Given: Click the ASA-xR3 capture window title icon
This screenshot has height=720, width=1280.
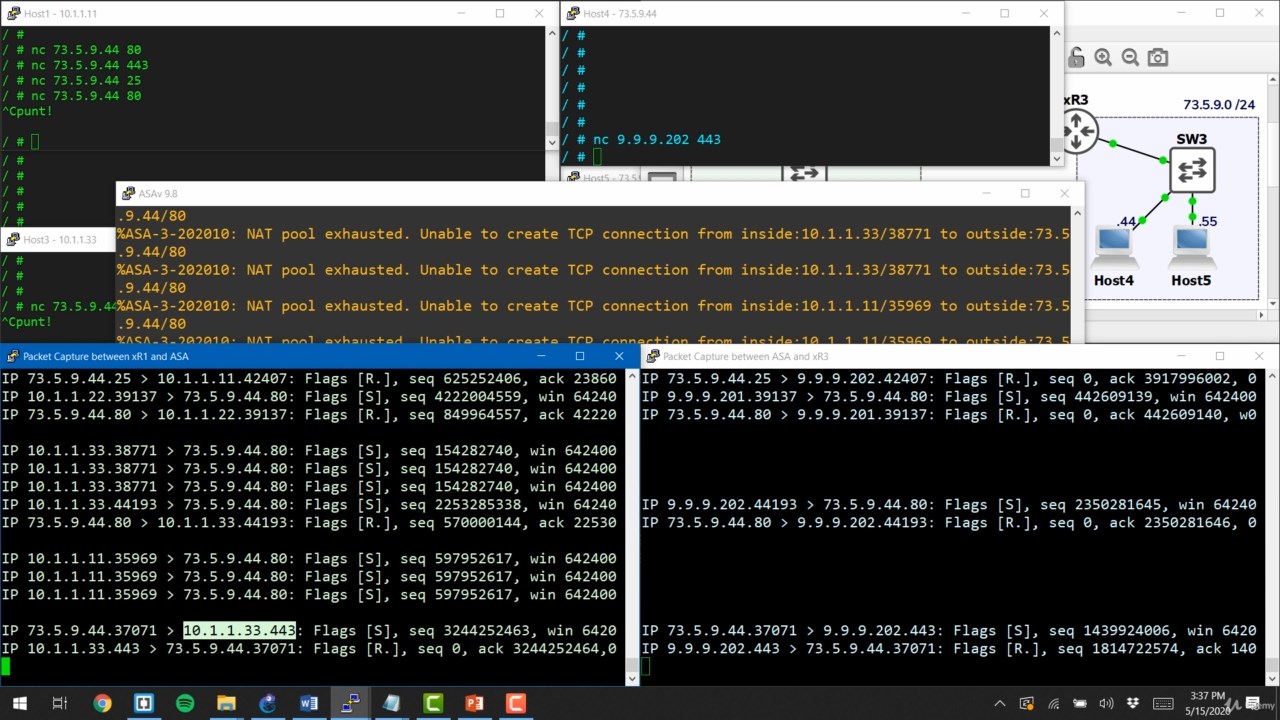Looking at the screenshot, I should point(653,356).
